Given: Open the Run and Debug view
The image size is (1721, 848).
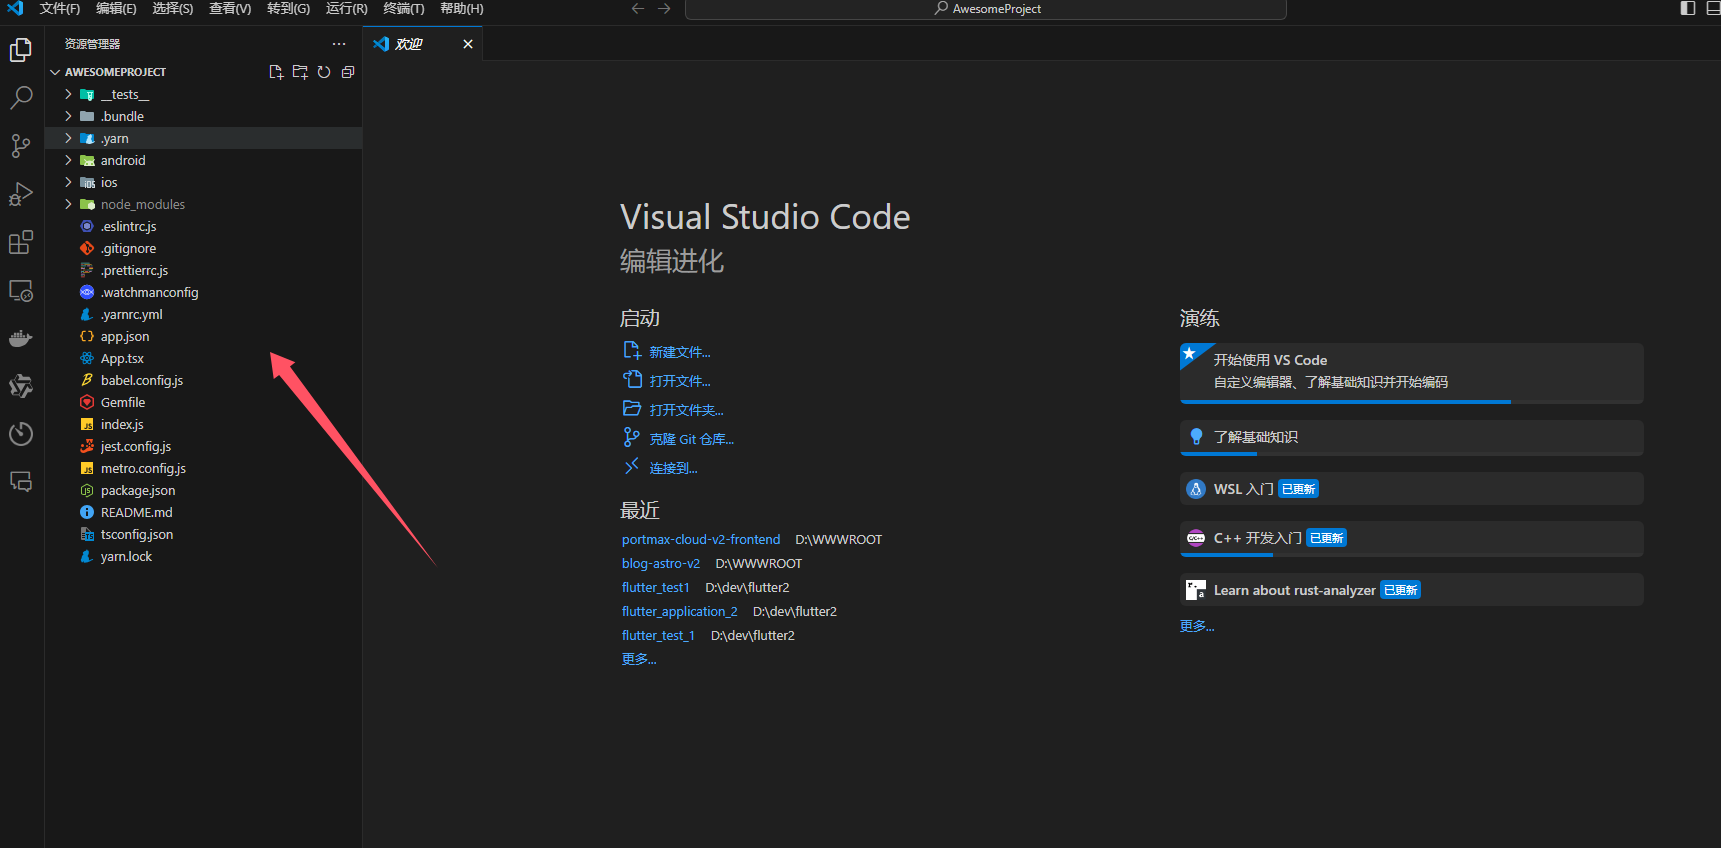Looking at the screenshot, I should click(x=21, y=194).
